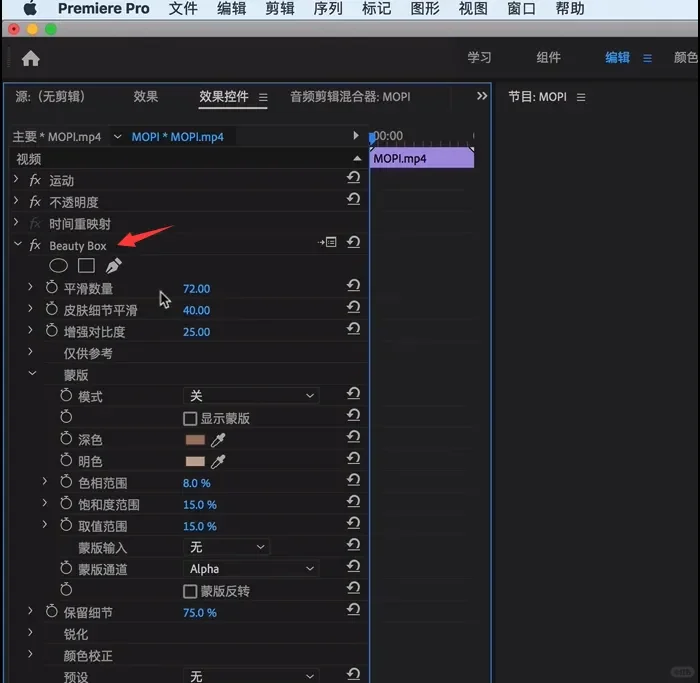Toggle the fx switch for 不透明度
This screenshot has width=700, height=683.
pyautogui.click(x=35, y=202)
